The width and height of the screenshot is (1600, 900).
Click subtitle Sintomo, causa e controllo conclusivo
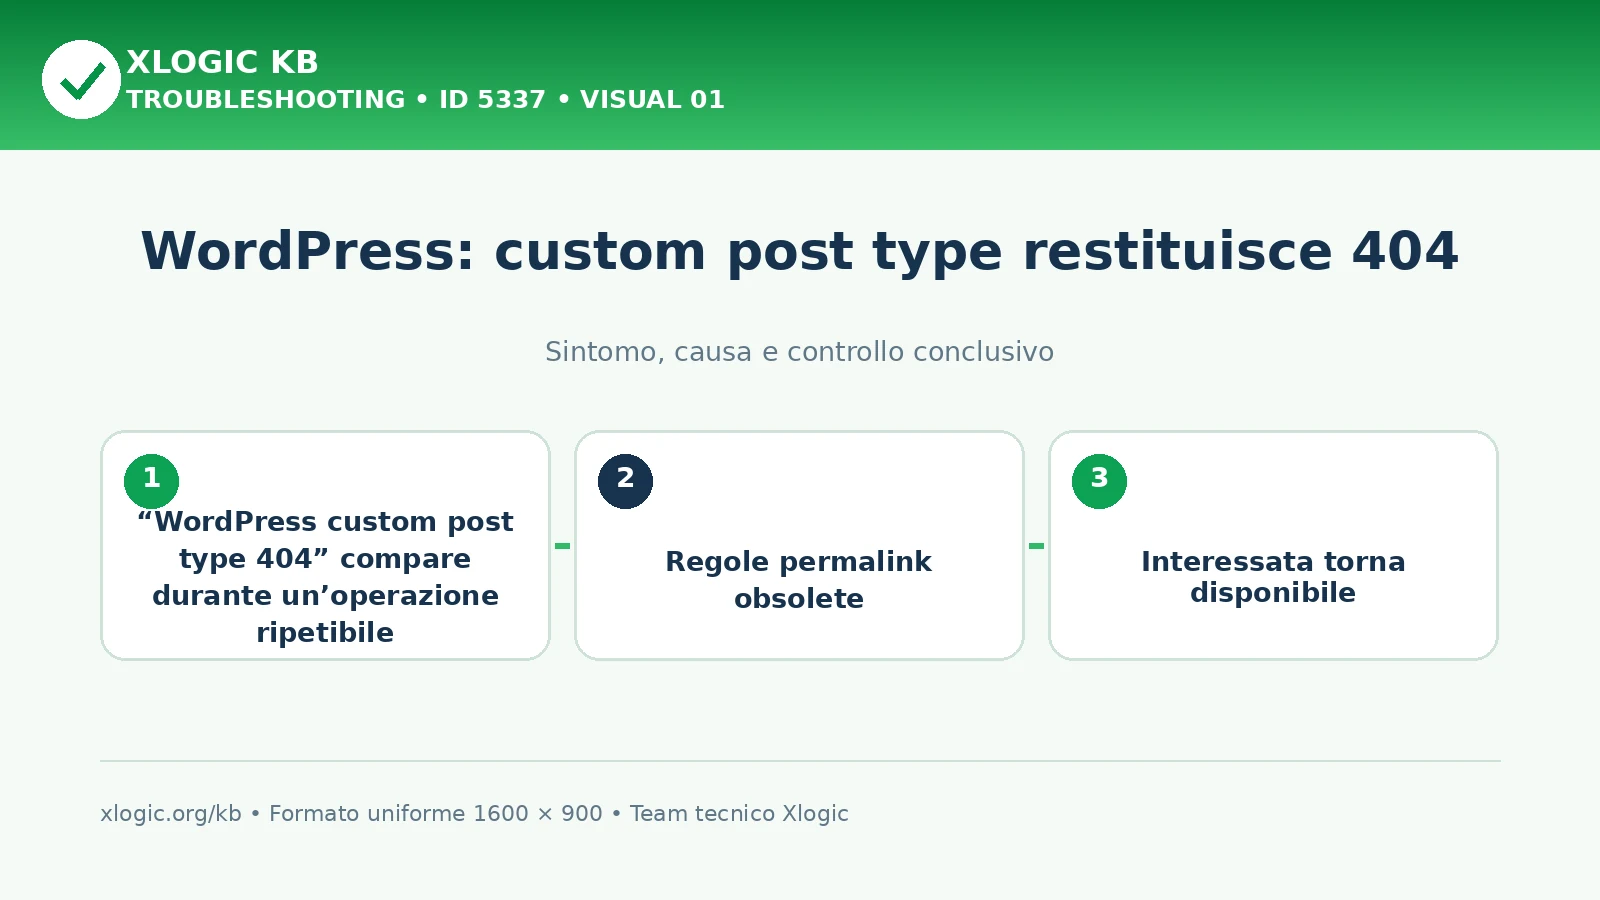click(x=799, y=352)
